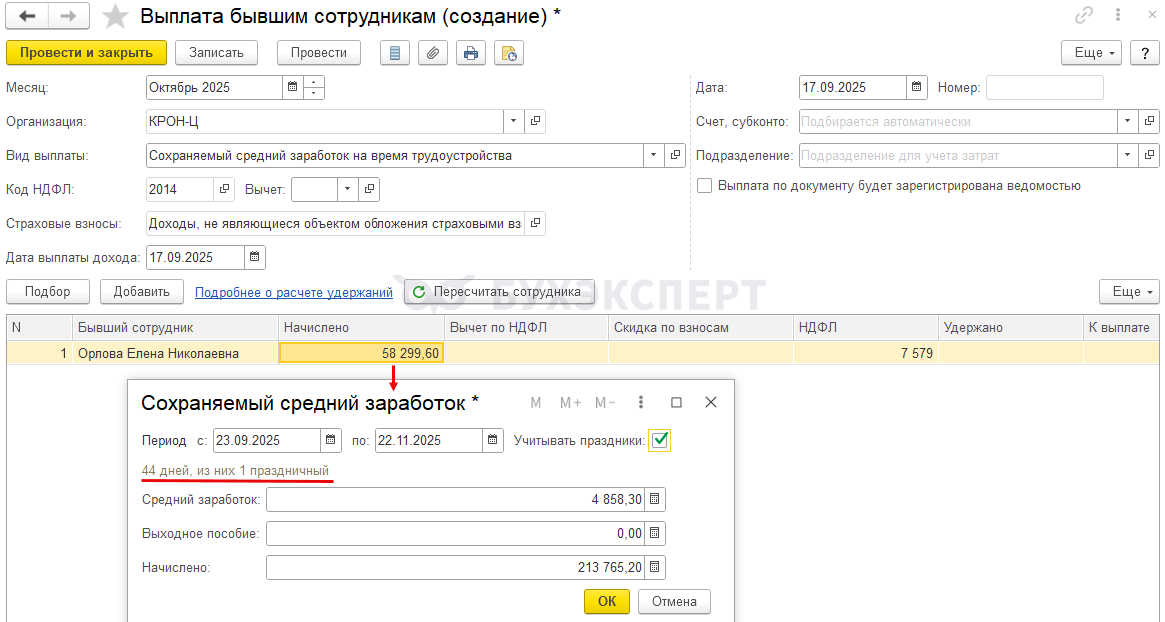Click the Провести button

[319, 53]
